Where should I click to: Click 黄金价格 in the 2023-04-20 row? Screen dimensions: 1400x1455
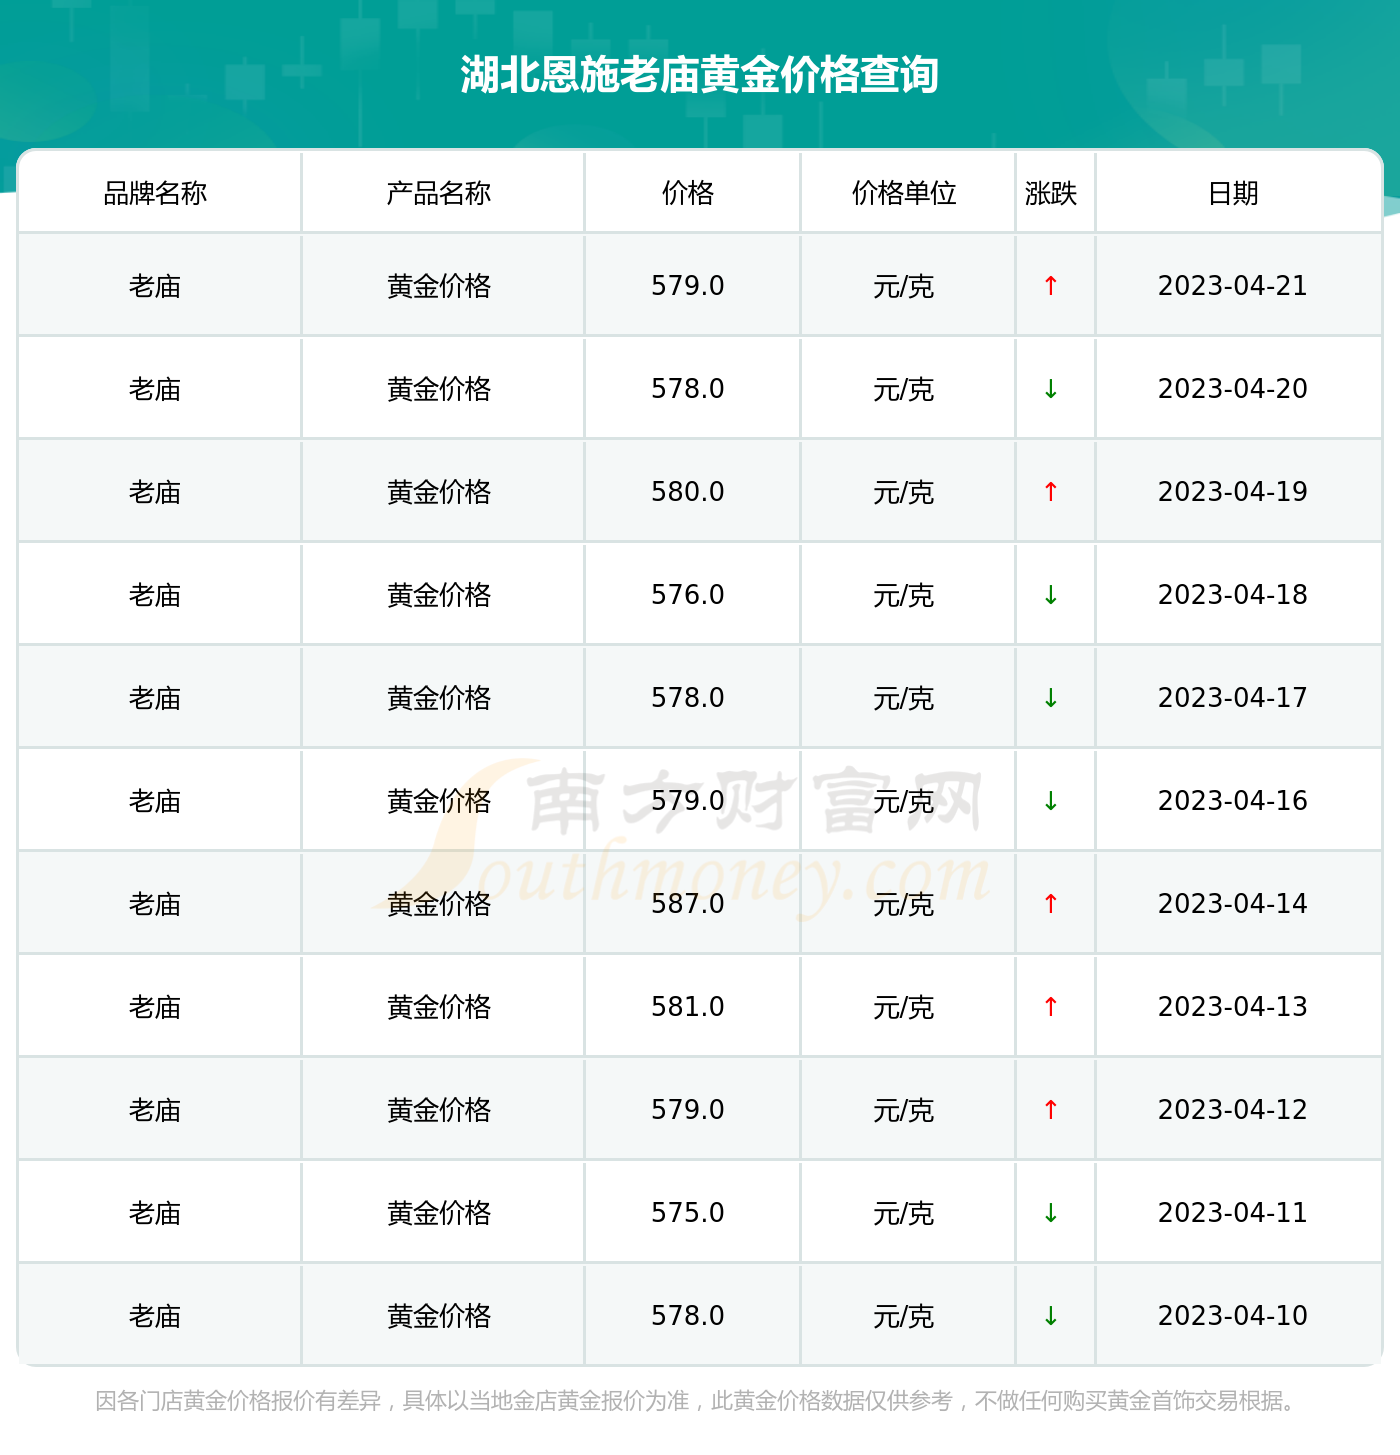439,390
